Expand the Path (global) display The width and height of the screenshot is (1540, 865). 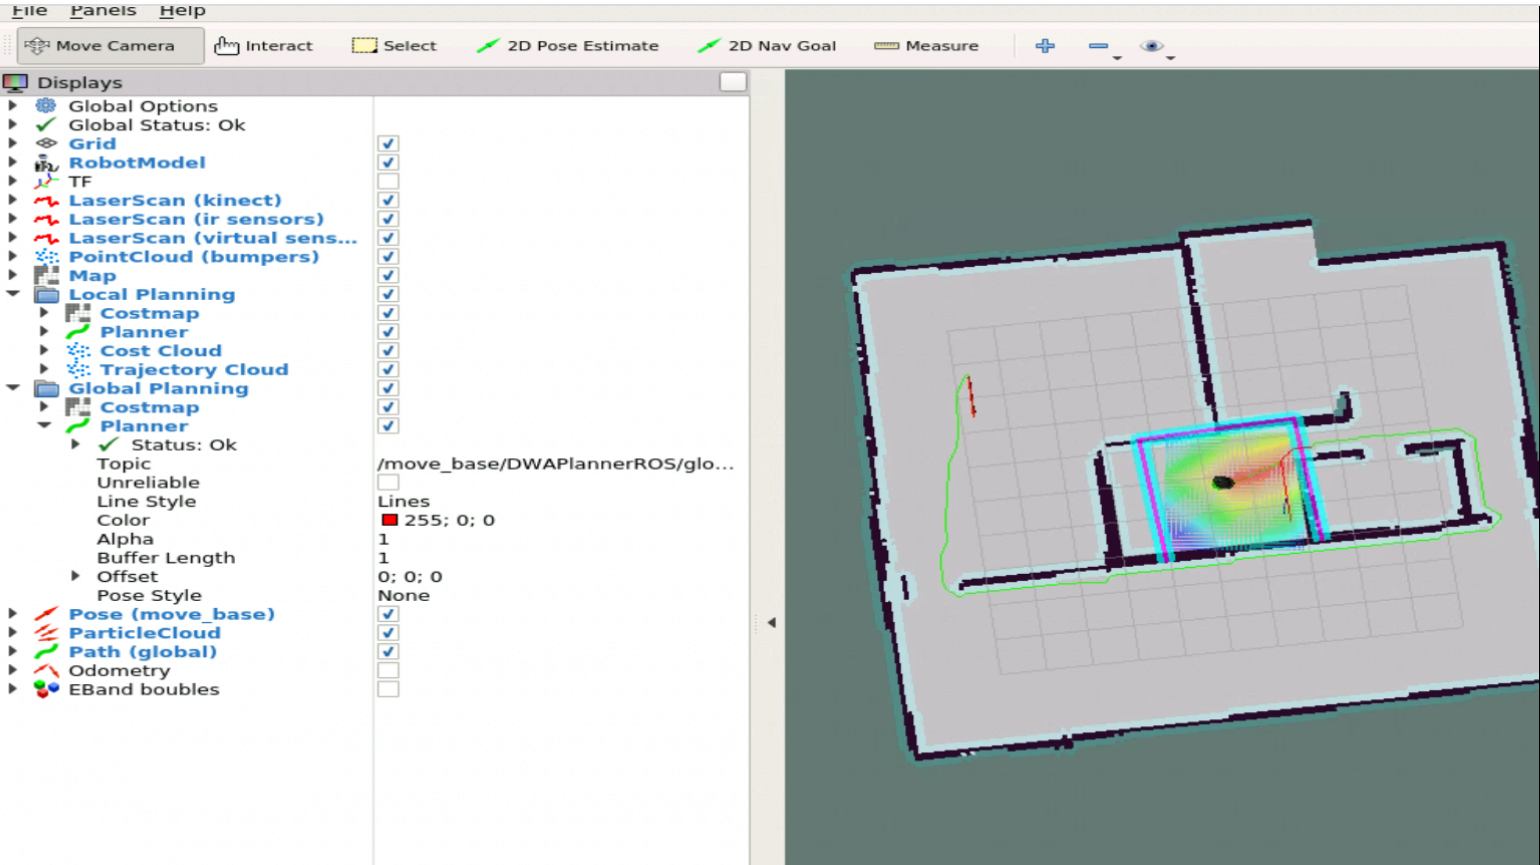[x=13, y=651]
